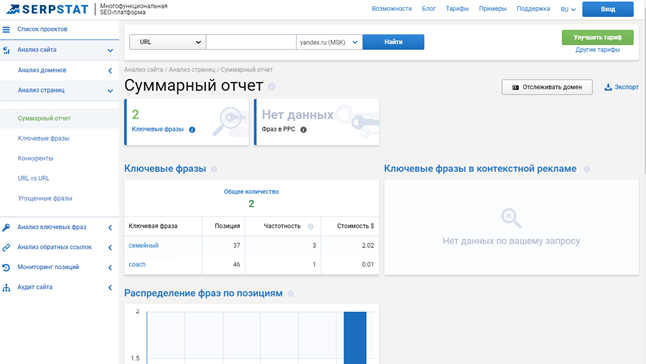Click the Вход login button
Viewport: 646px width, 364px height.
click(x=608, y=9)
